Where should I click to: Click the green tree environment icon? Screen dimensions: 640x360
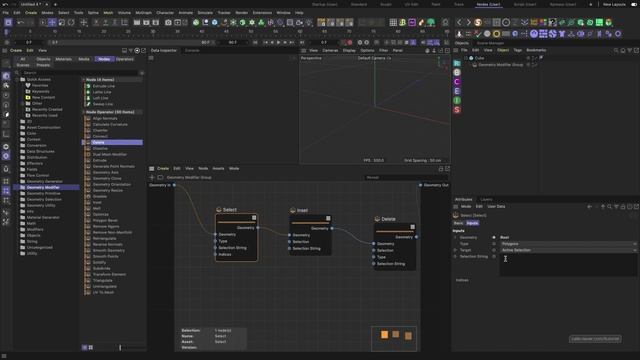coord(431,22)
